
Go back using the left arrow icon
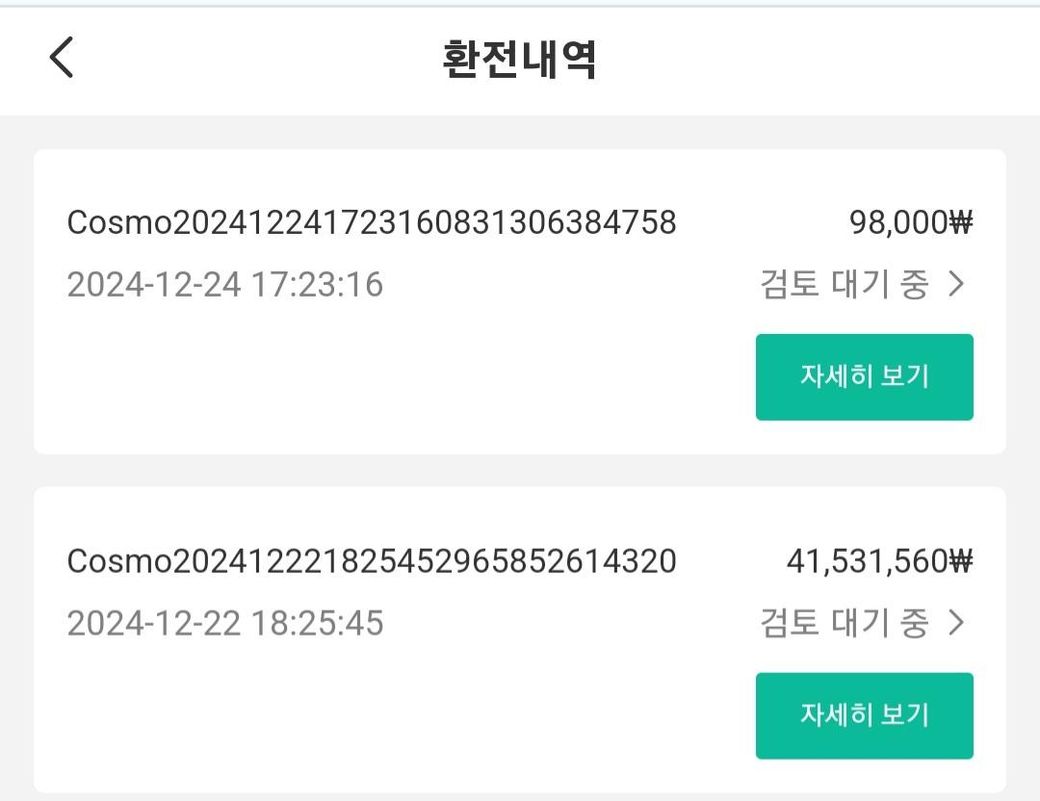click(62, 57)
